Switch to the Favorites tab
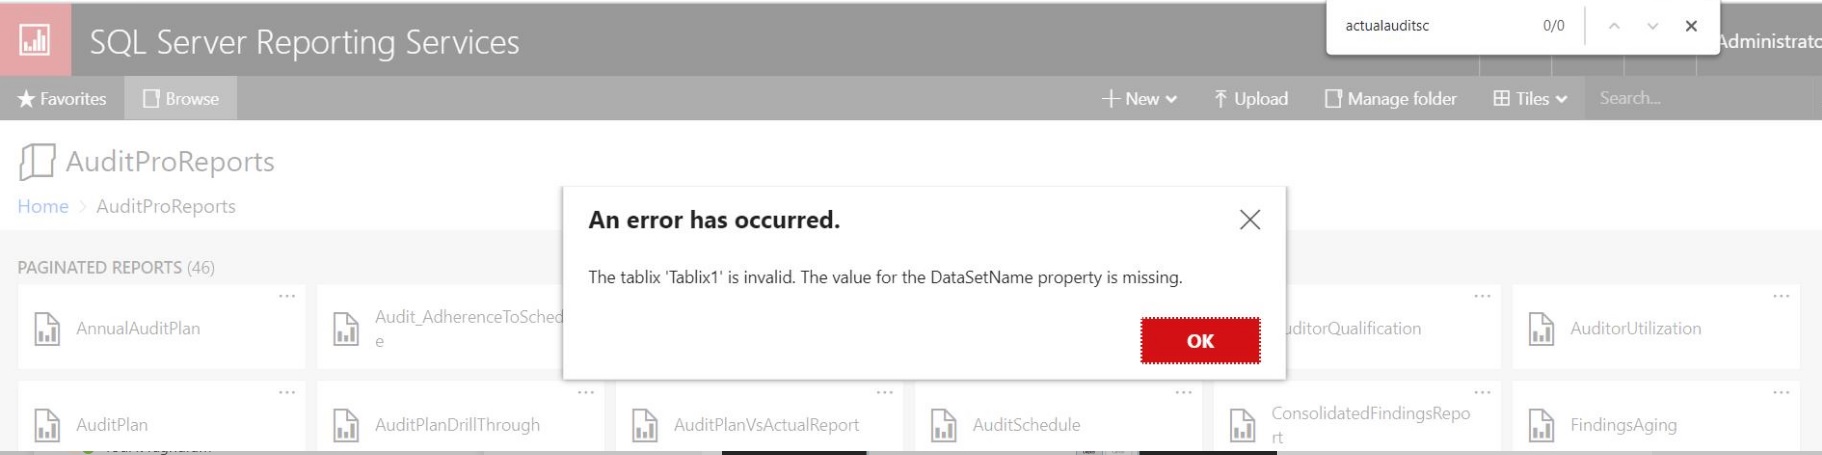The image size is (1822, 455). tap(62, 99)
